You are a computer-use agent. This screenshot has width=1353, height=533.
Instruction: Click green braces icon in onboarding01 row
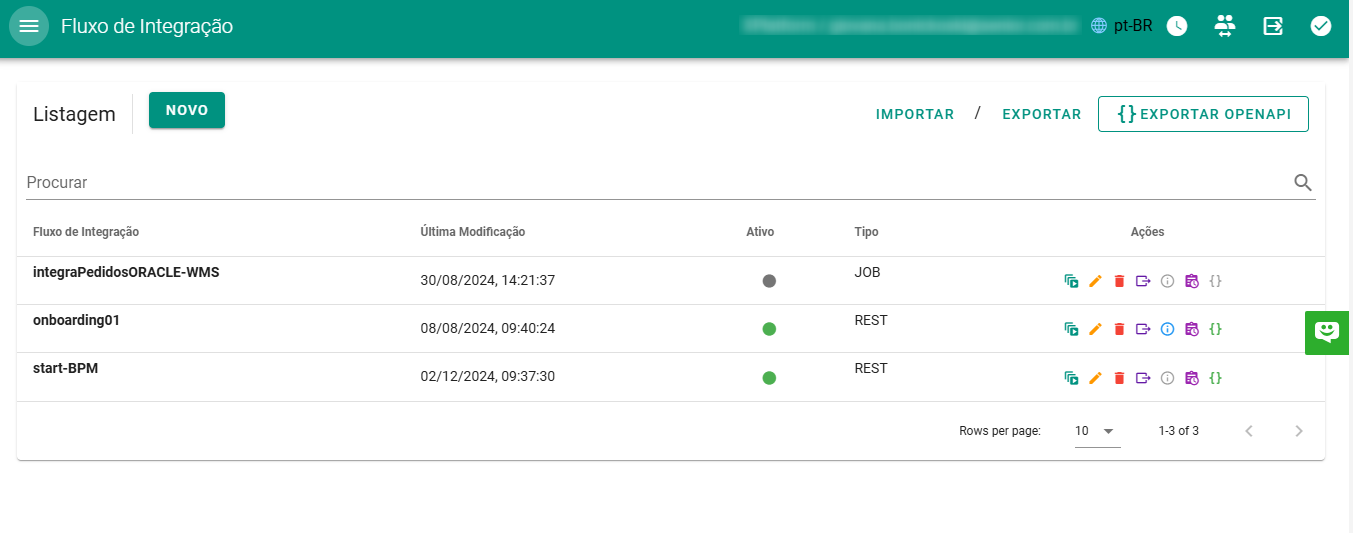coord(1216,329)
